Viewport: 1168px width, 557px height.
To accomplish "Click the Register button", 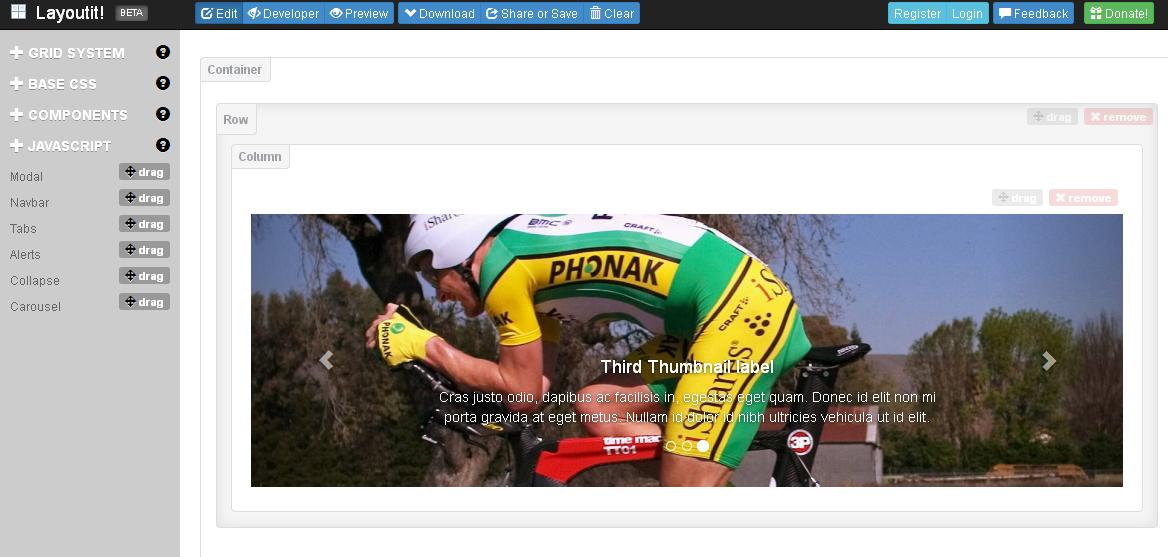I will pos(917,13).
